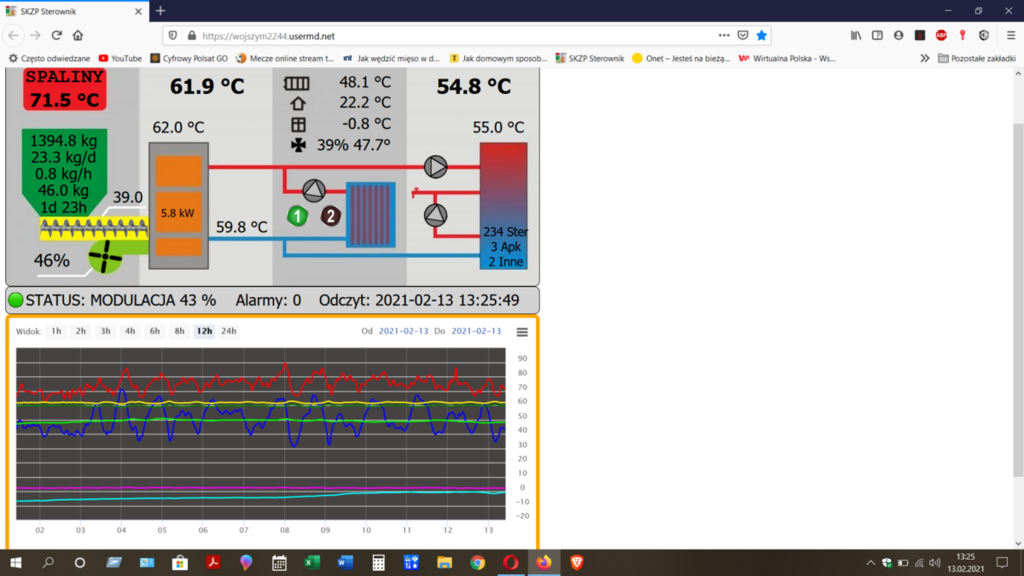The image size is (1024, 576).
Task: Open the YouTube bookmark
Action: 119,59
